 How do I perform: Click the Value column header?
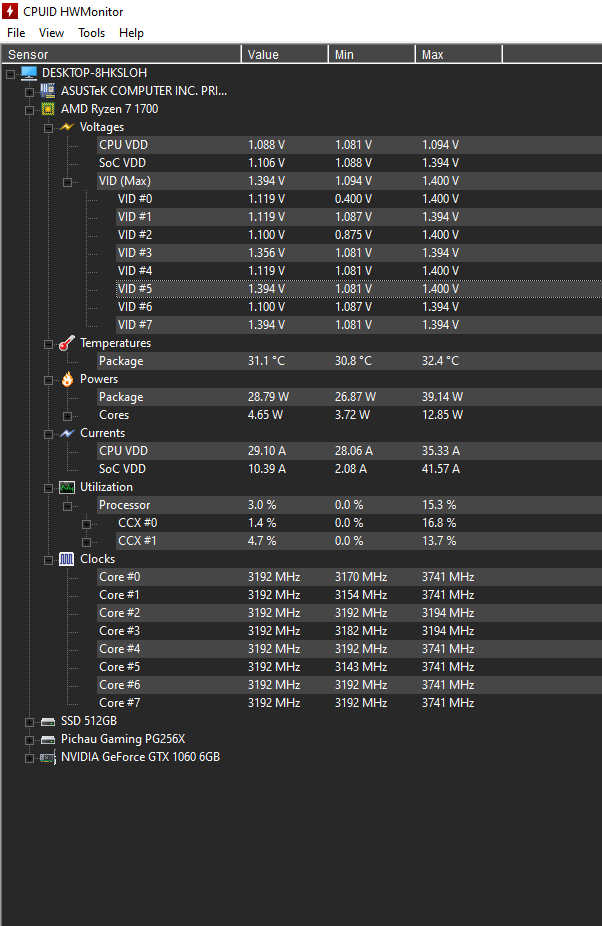tap(285, 54)
